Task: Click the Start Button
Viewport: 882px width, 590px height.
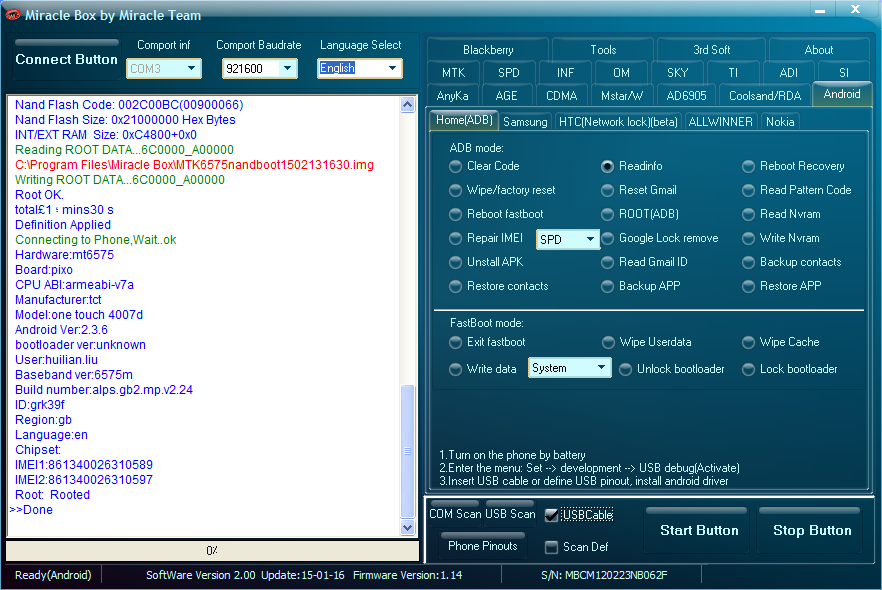Action: [699, 531]
